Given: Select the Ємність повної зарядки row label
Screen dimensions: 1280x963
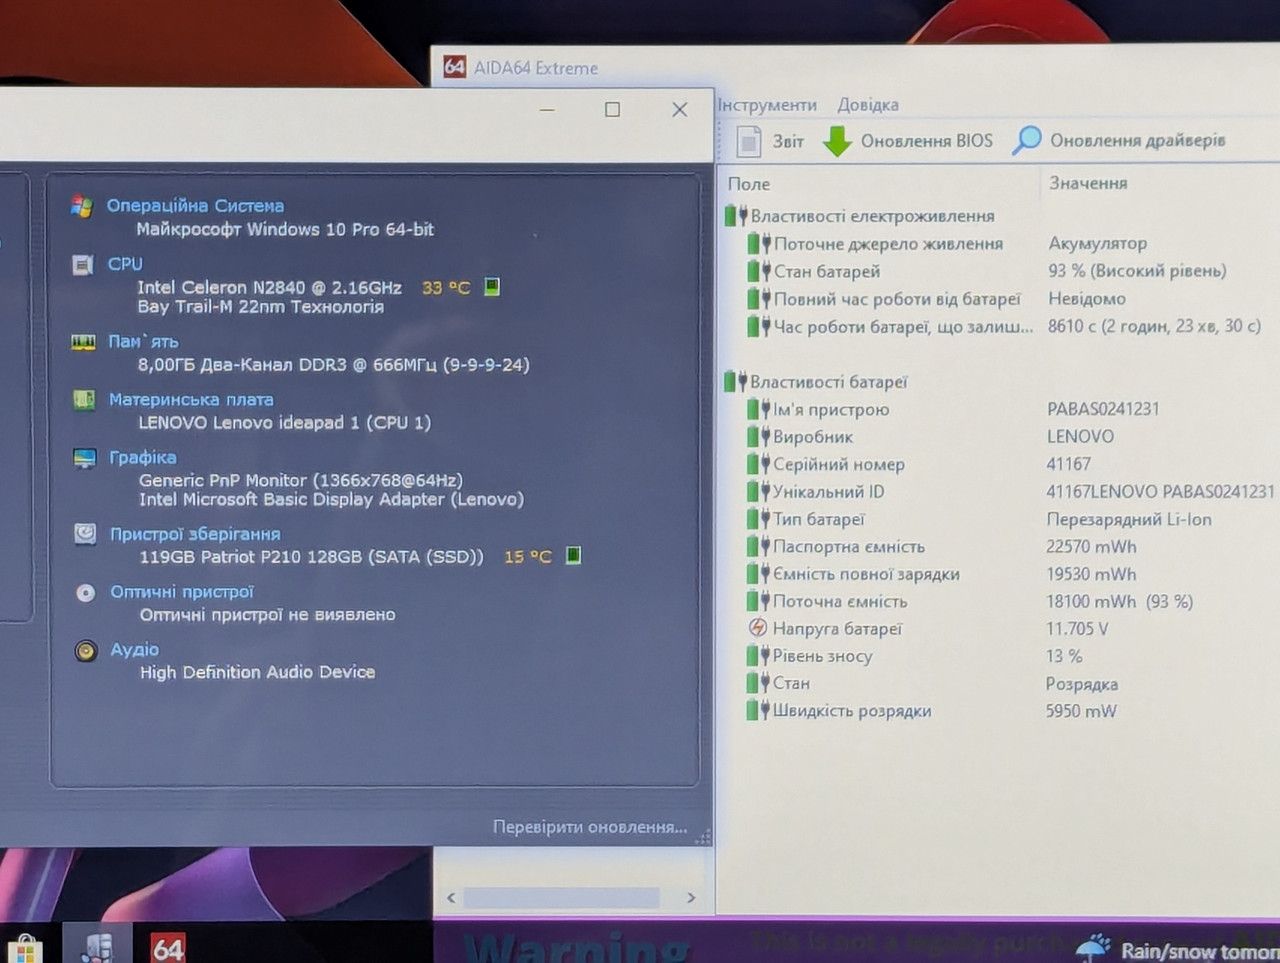Looking at the screenshot, I should (x=866, y=574).
